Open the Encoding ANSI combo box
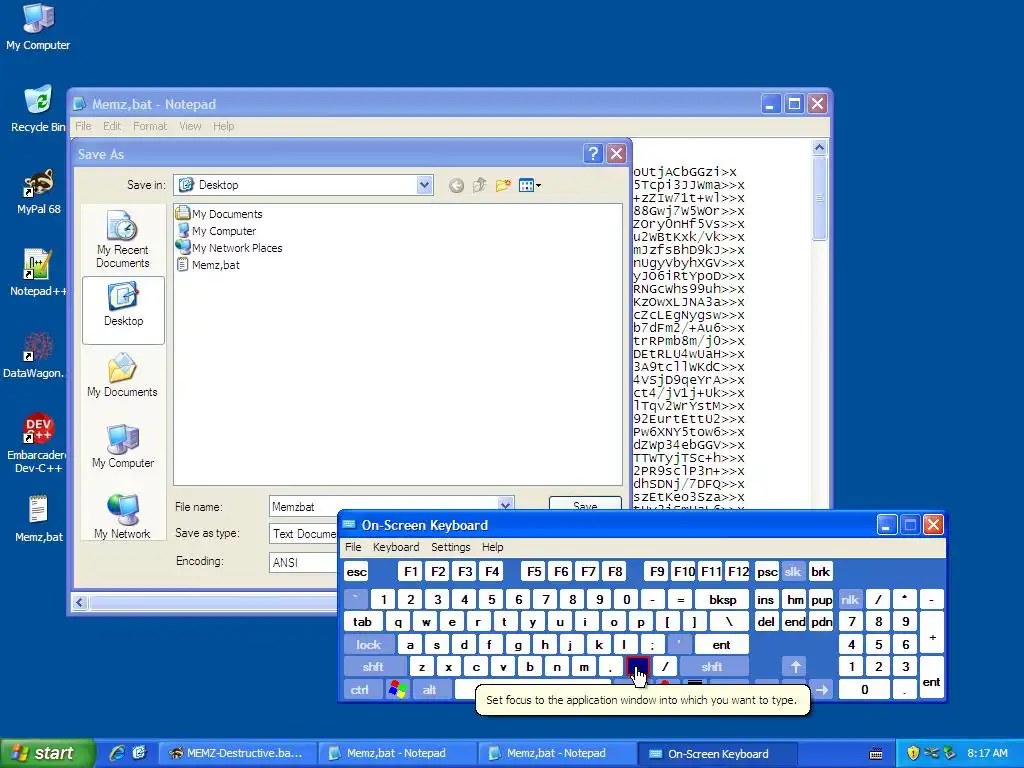Viewport: 1024px width, 768px height. point(304,562)
